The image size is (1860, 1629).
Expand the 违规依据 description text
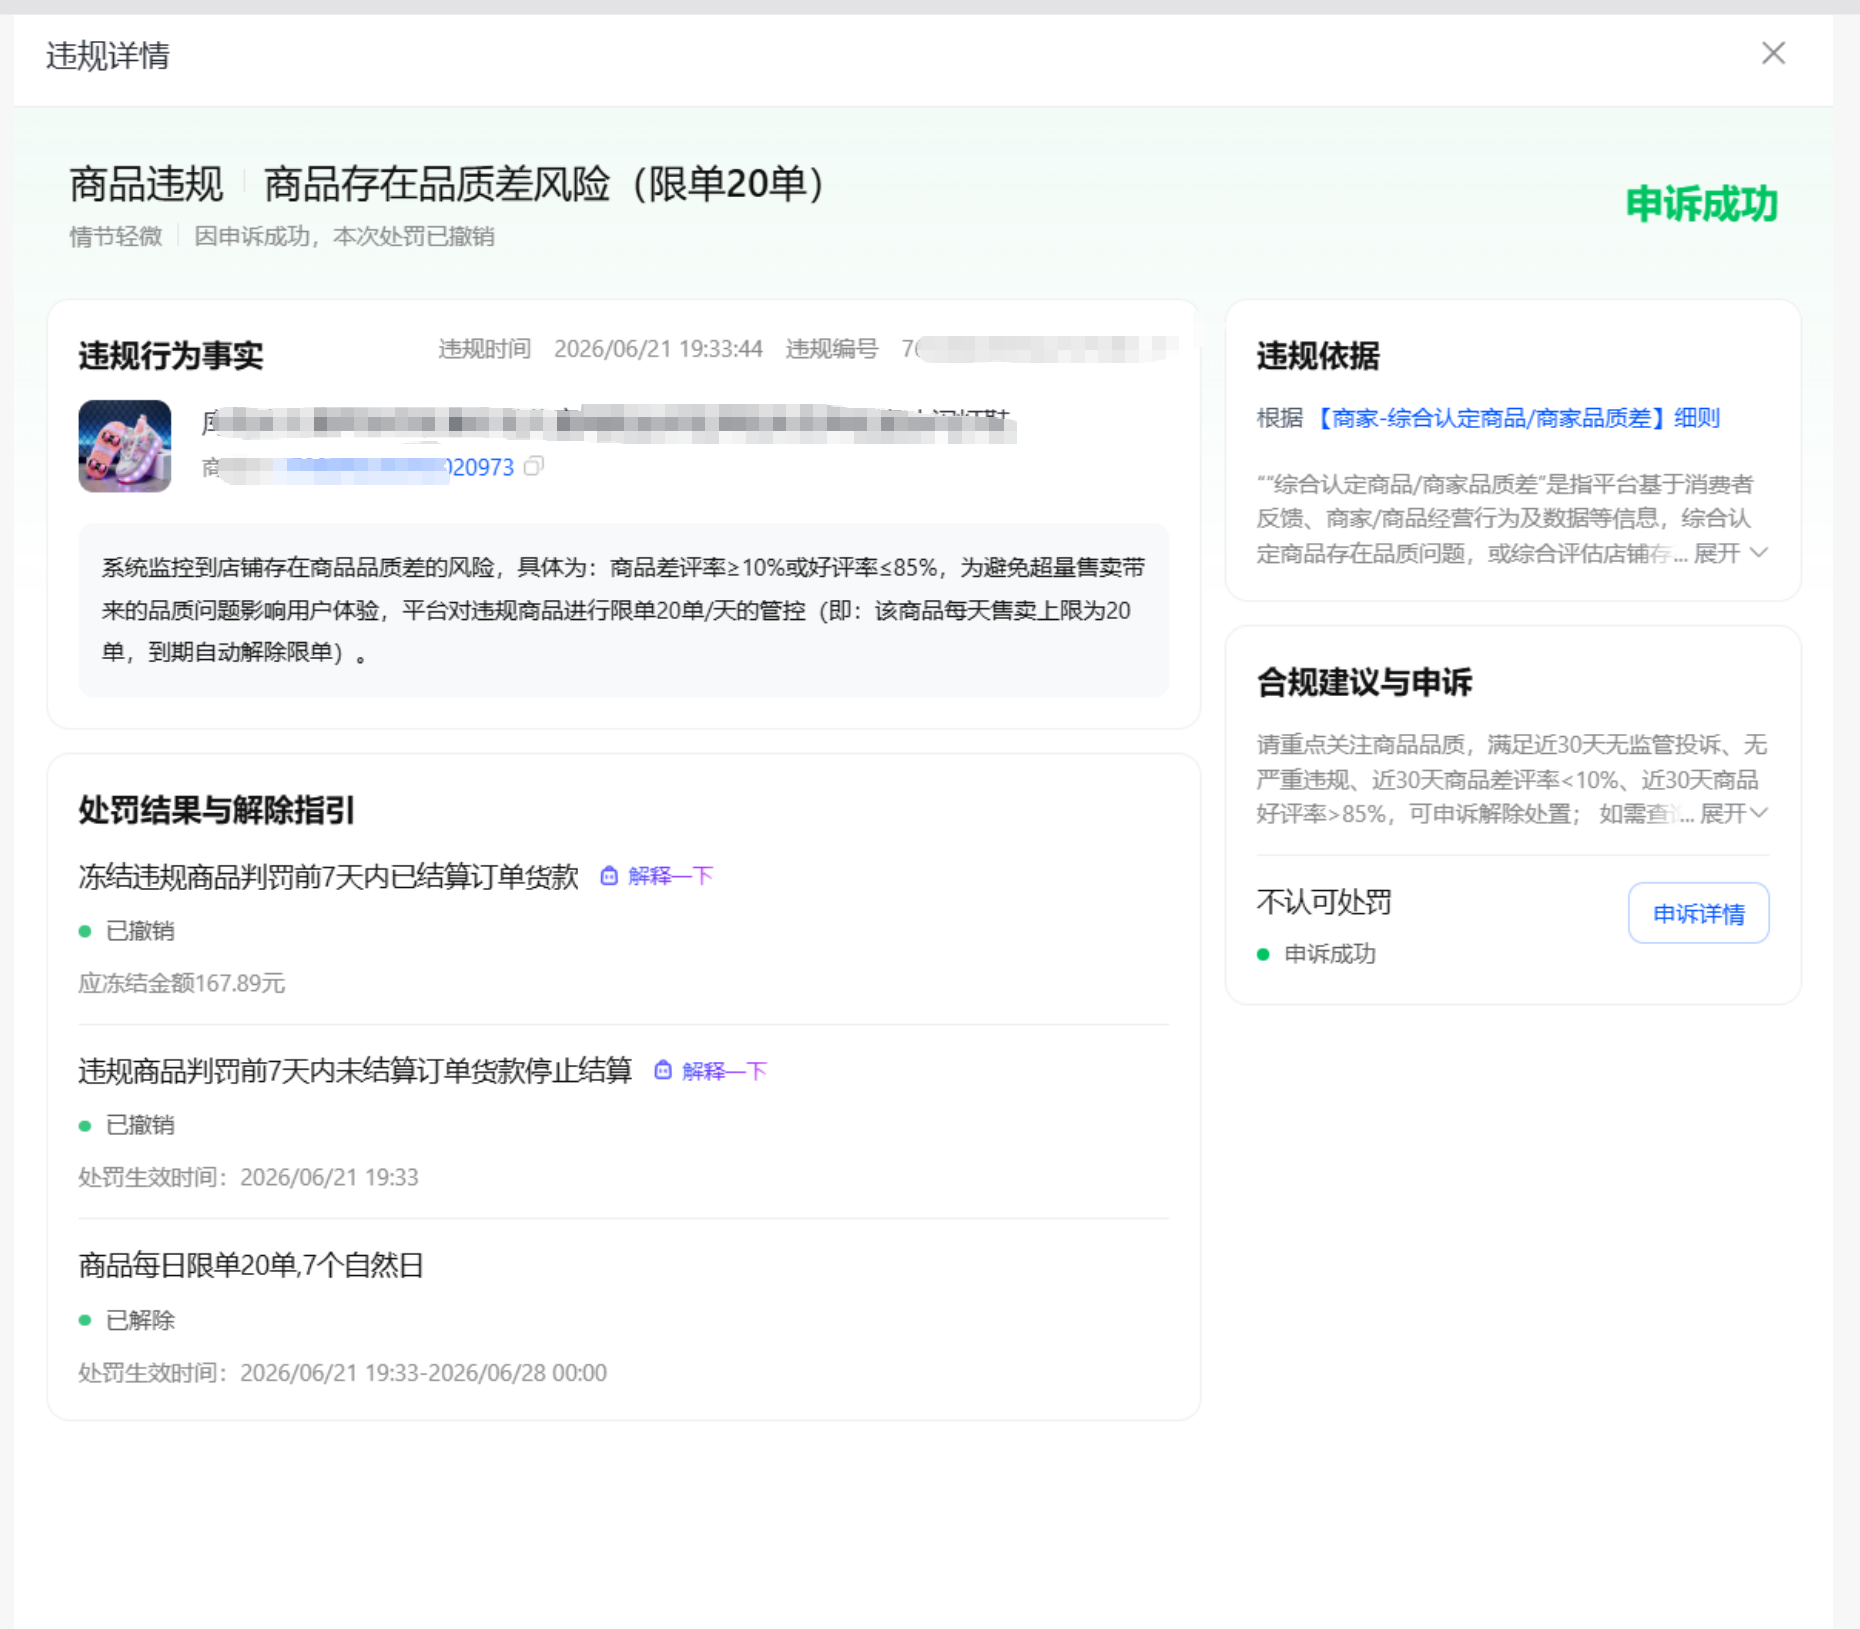point(1731,553)
